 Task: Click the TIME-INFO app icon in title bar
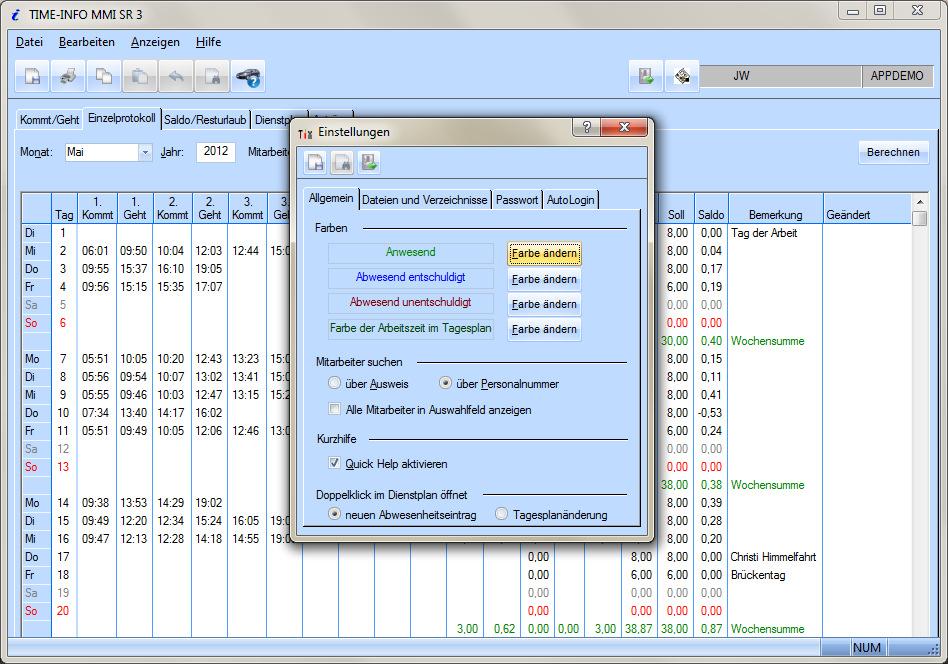coord(15,15)
